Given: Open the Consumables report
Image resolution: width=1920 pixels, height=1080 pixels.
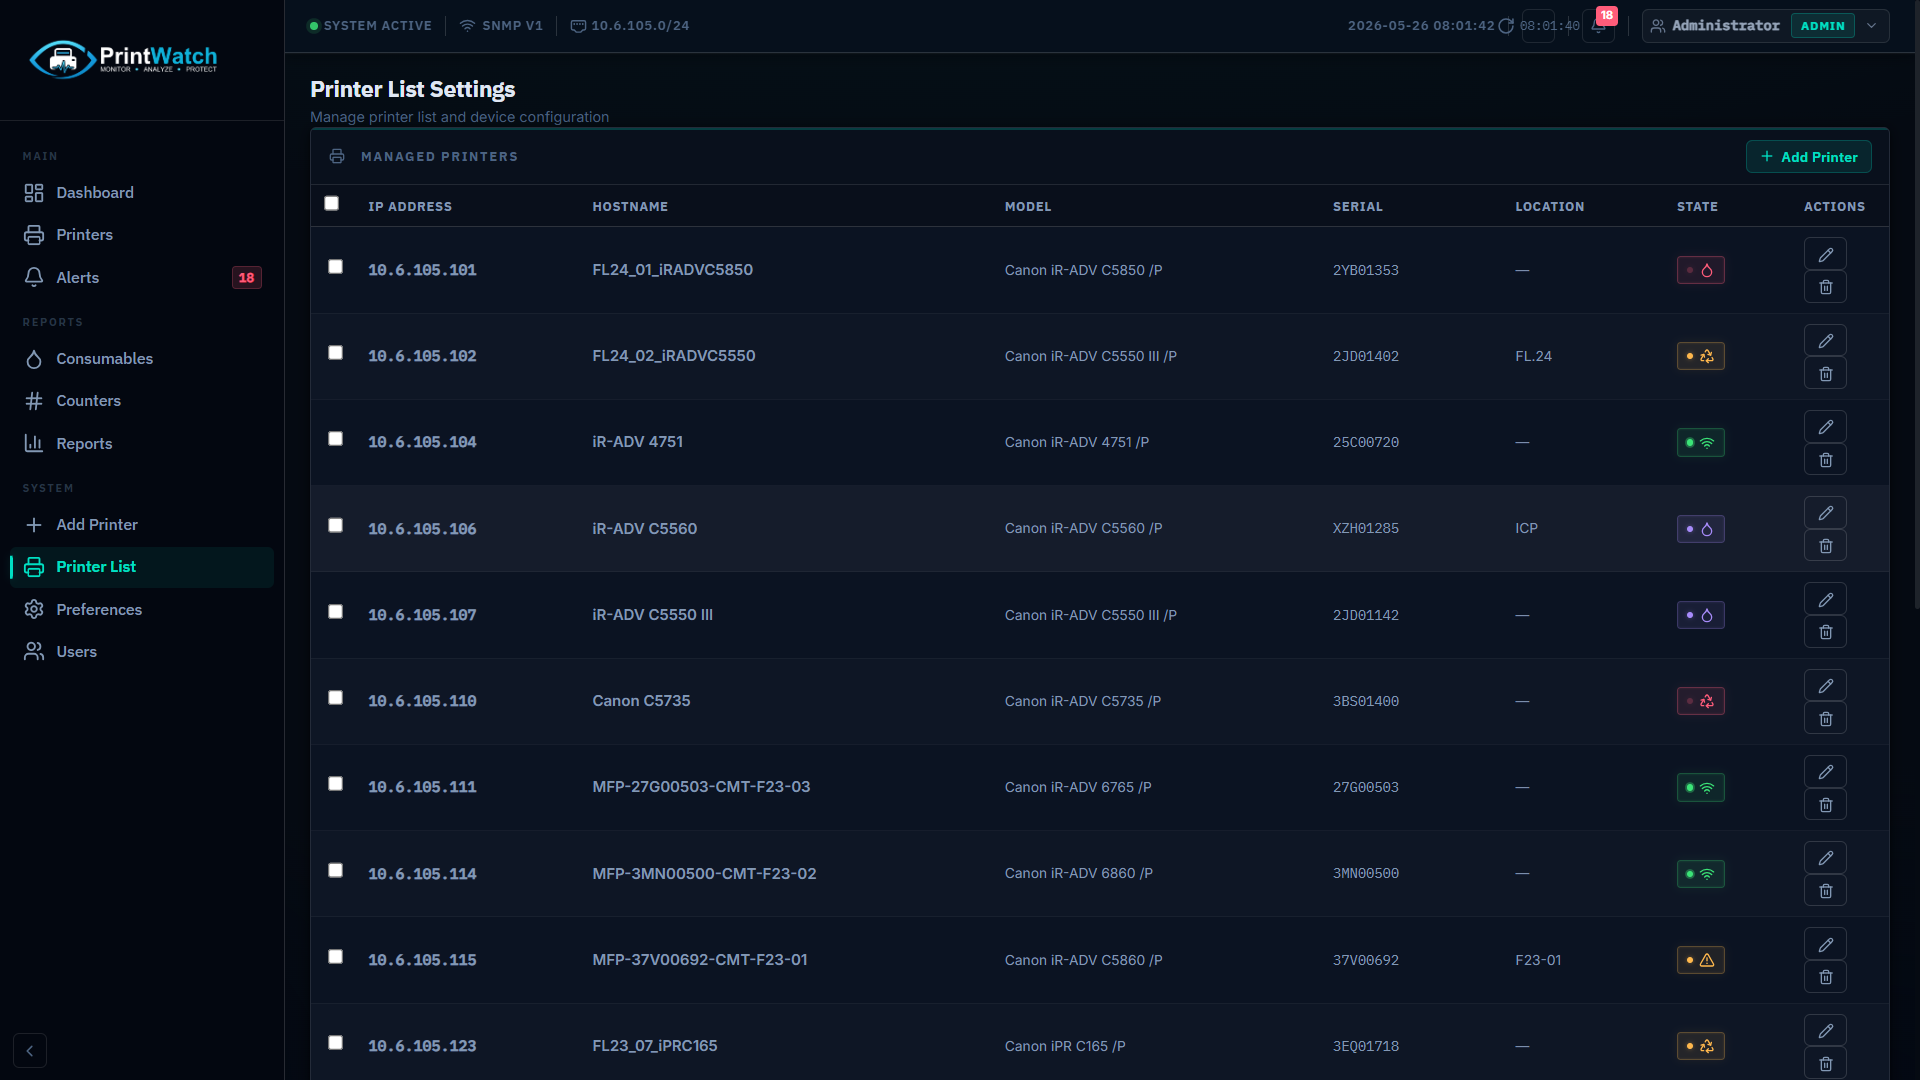Looking at the screenshot, I should click(x=142, y=359).
